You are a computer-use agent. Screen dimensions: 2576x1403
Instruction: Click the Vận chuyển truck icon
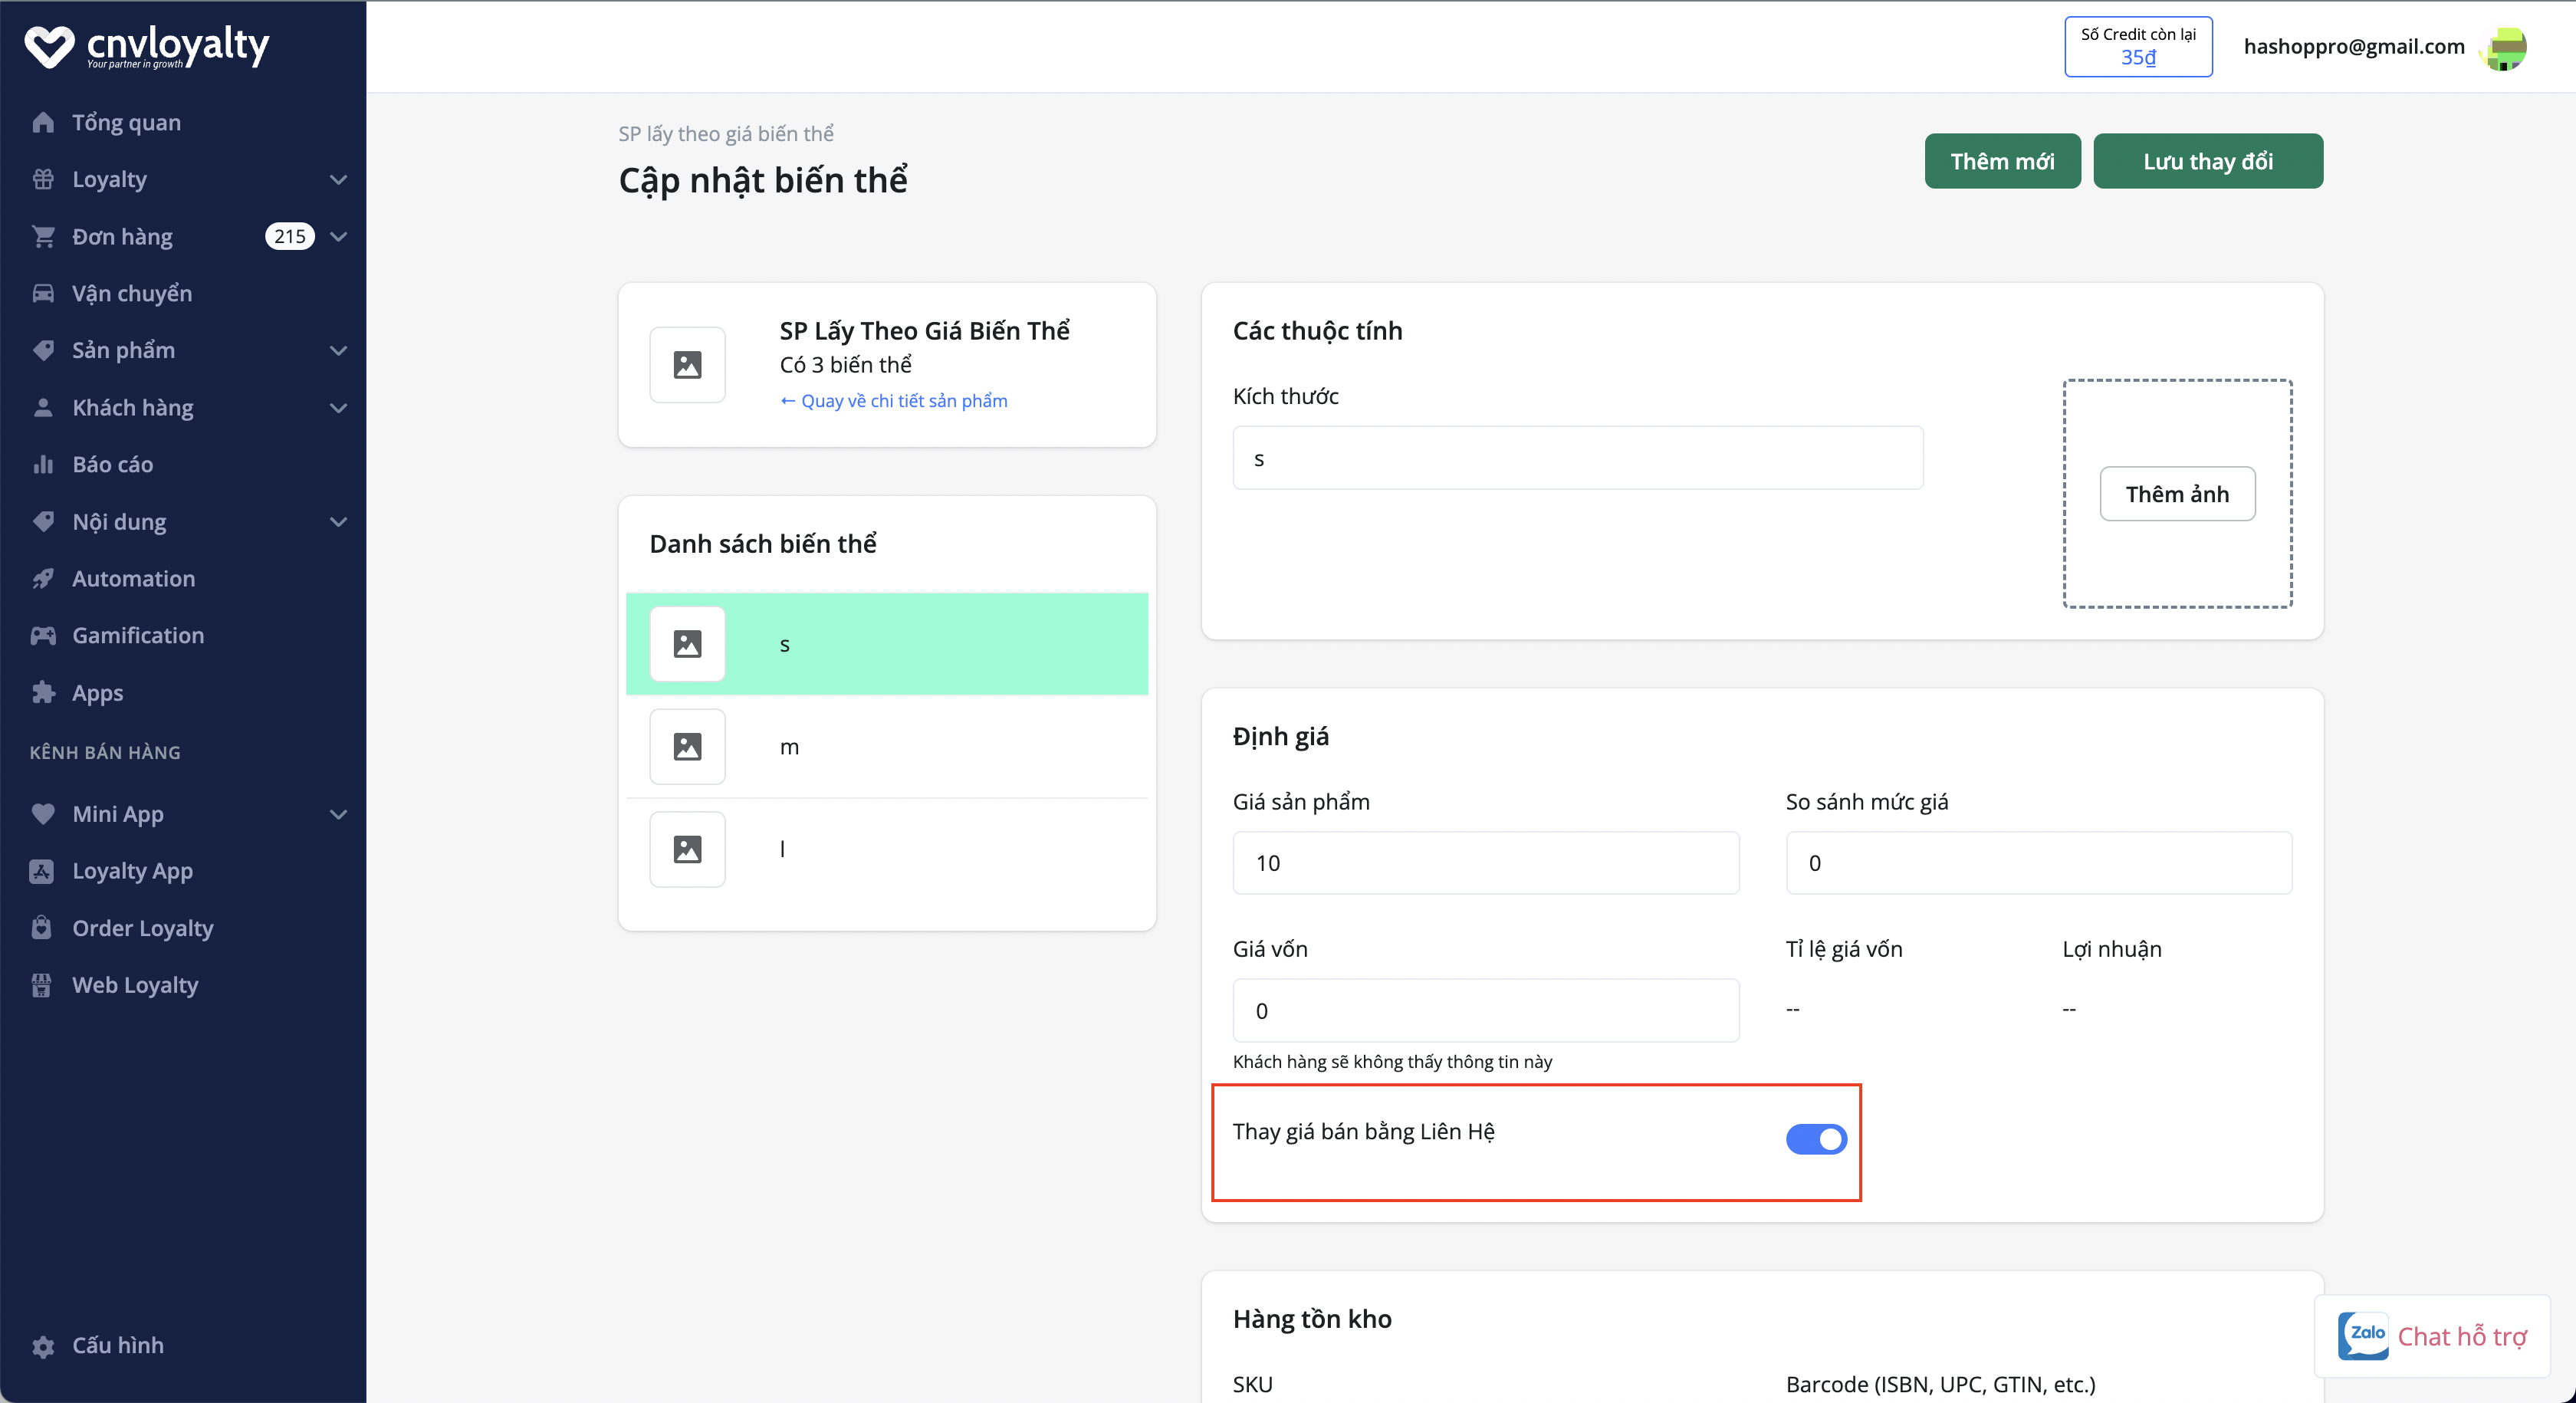click(x=43, y=293)
